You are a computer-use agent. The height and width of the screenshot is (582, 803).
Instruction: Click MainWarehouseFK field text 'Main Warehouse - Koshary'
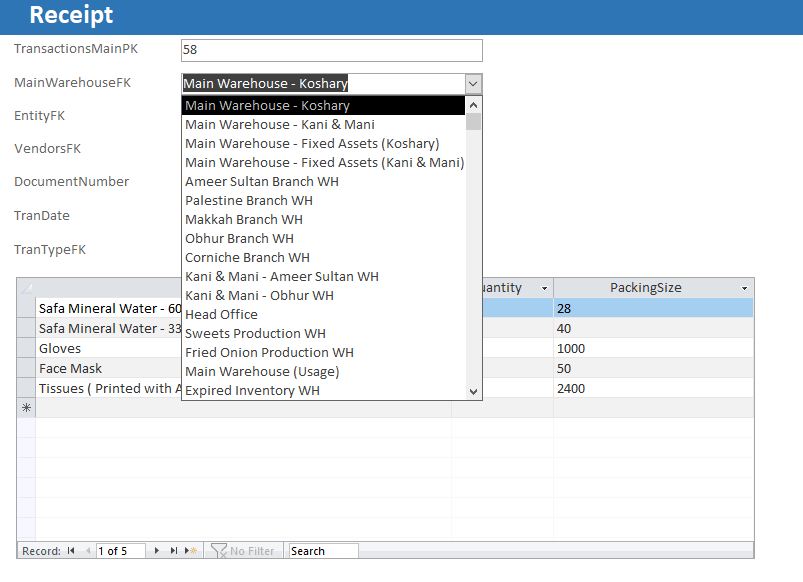point(265,84)
